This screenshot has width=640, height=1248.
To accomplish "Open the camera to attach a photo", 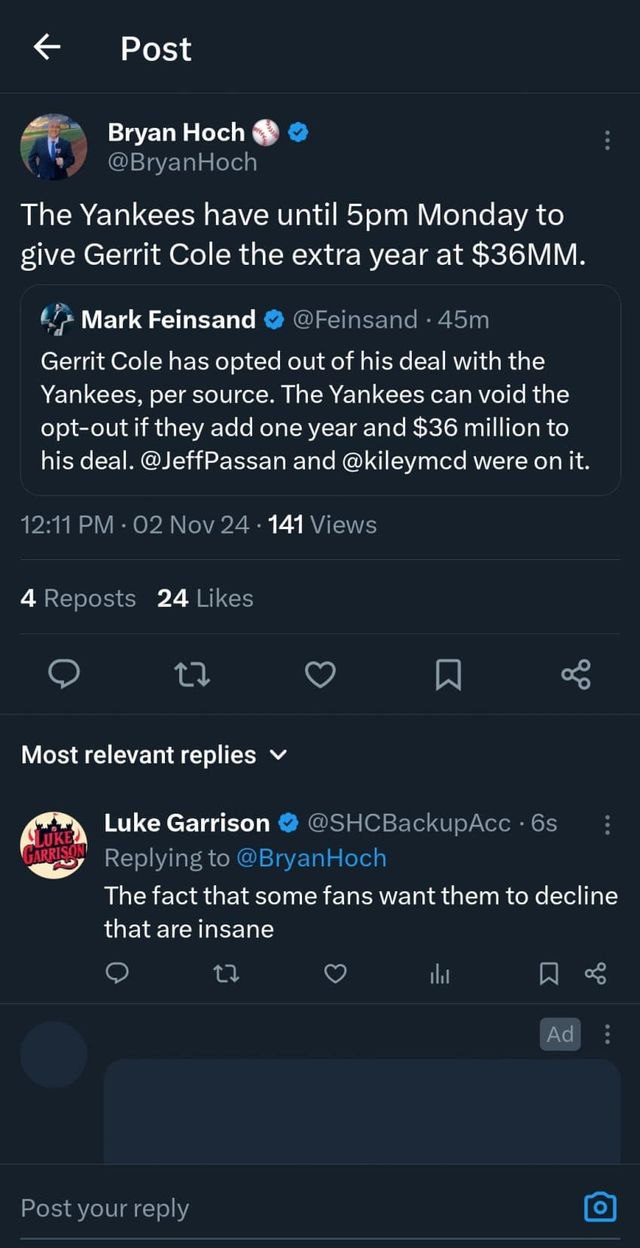I will (x=599, y=1208).
